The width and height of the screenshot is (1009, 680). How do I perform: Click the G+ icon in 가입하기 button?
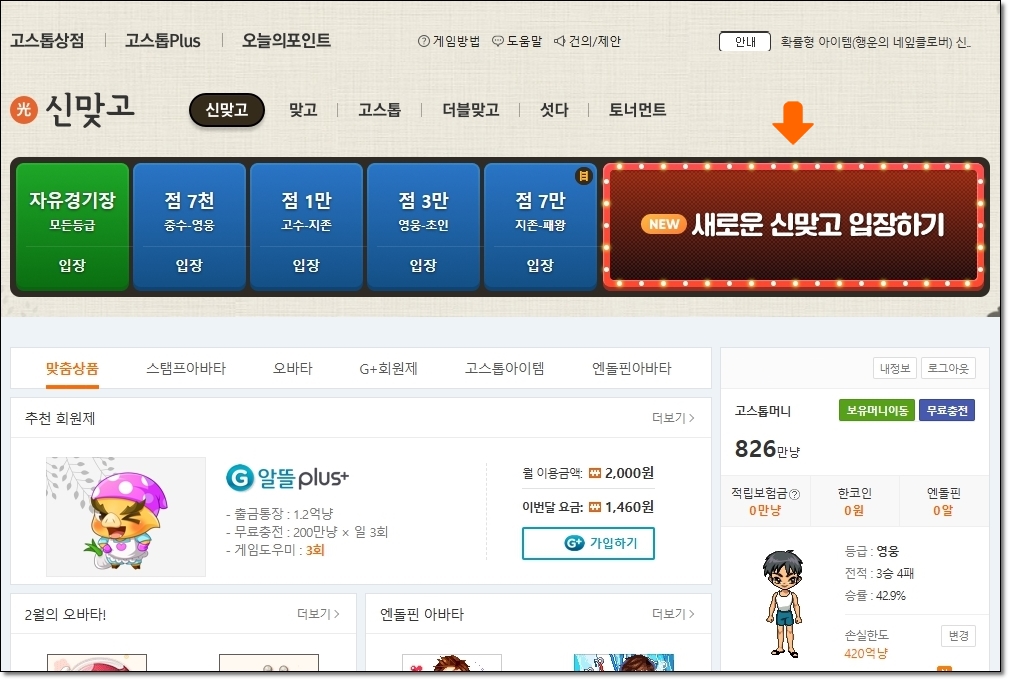pos(574,543)
